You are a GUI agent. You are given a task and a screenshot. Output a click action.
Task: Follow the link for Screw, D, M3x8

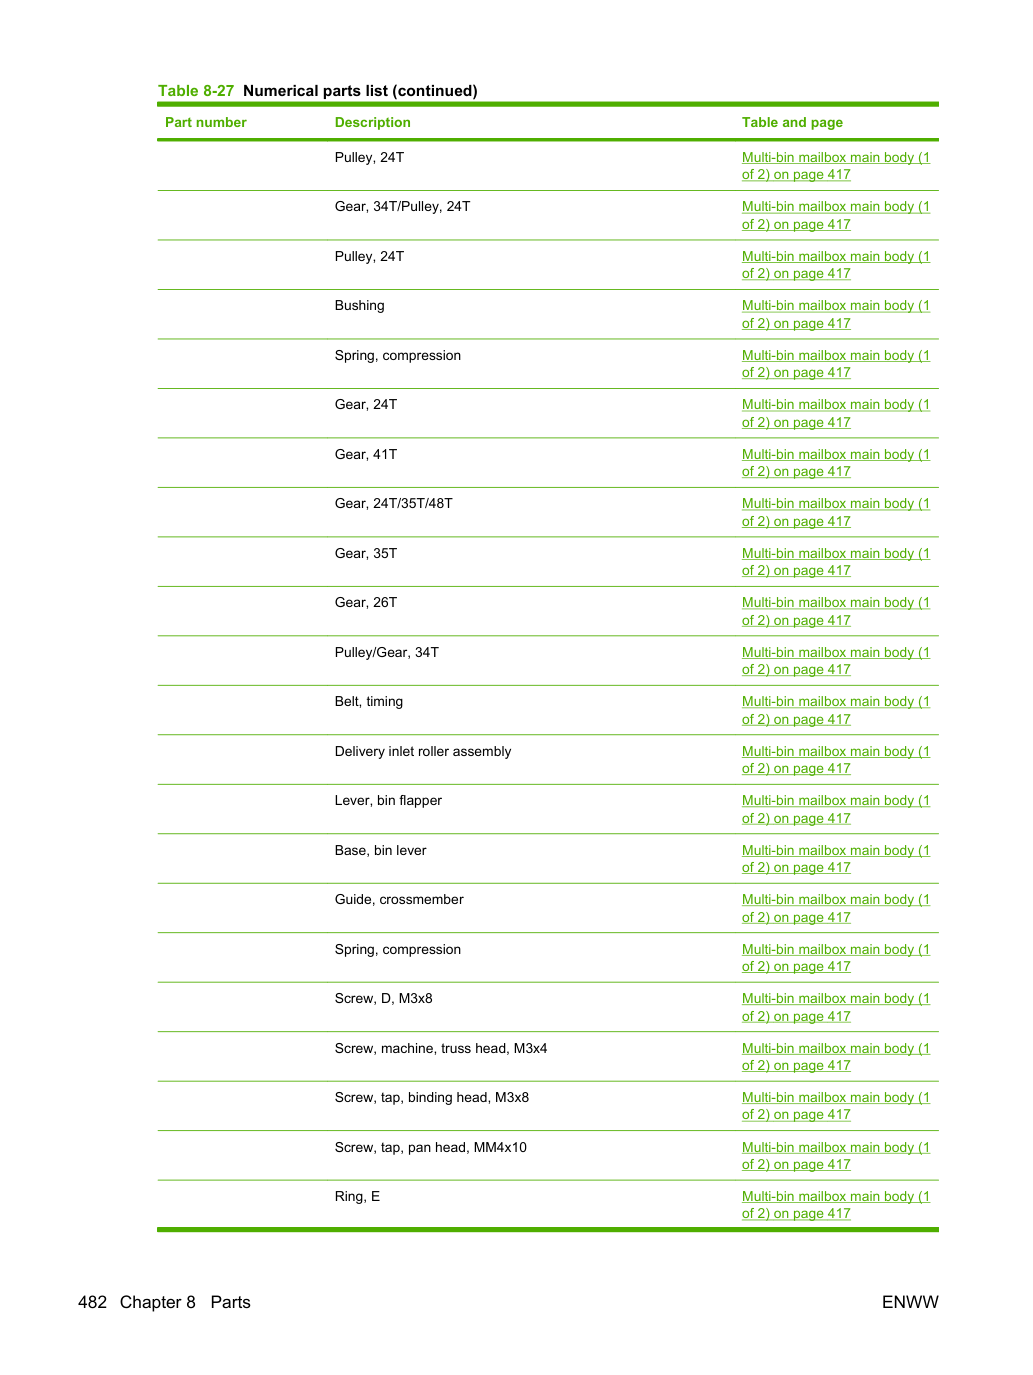pyautogui.click(x=835, y=1008)
